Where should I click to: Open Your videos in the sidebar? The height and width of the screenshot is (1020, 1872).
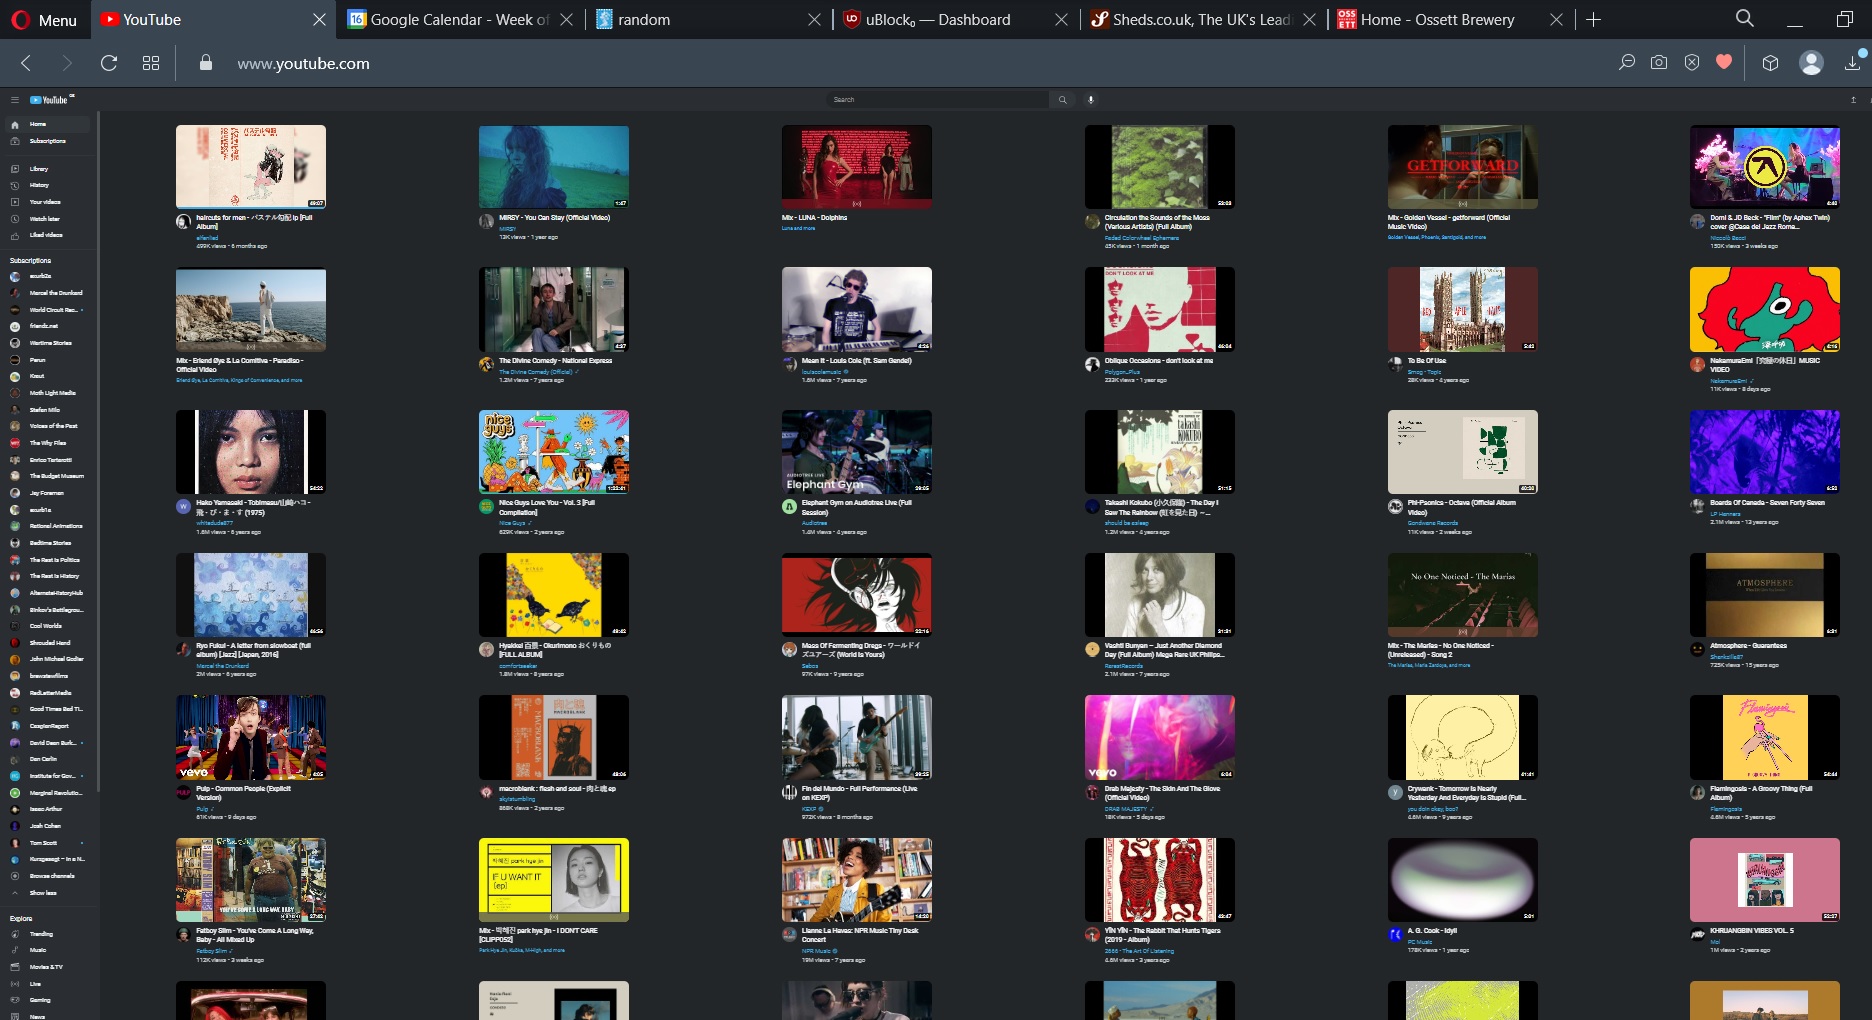point(49,202)
